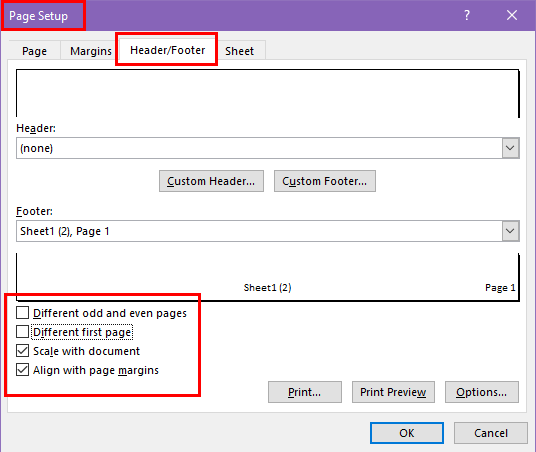Open the Footer combo box with Sheet1 (2), Page 1

pyautogui.click(x=268, y=231)
